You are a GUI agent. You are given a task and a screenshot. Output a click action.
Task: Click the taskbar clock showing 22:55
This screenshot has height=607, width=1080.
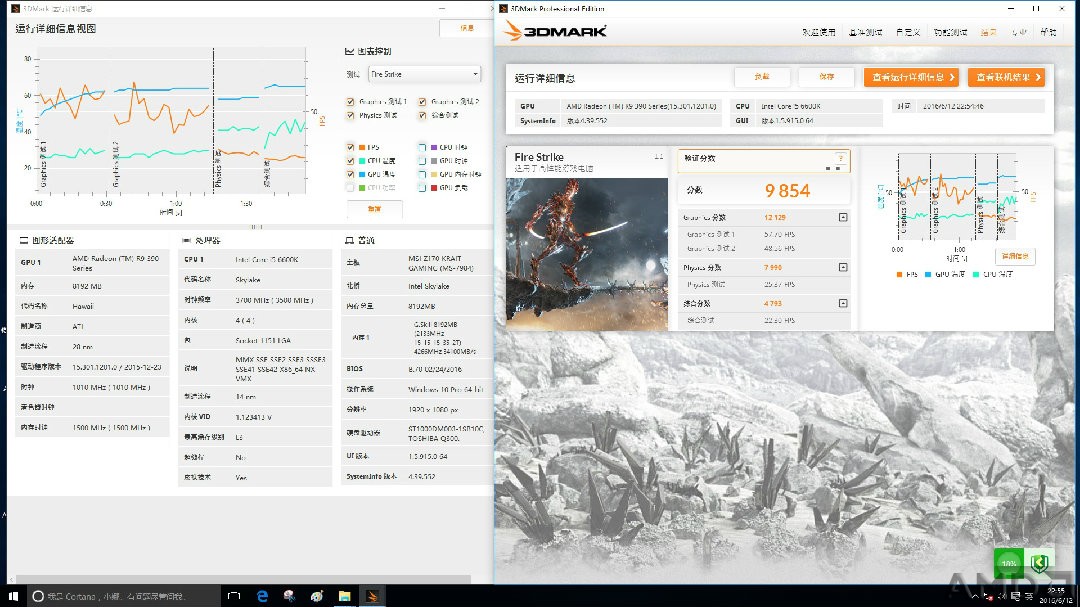tap(1055, 595)
